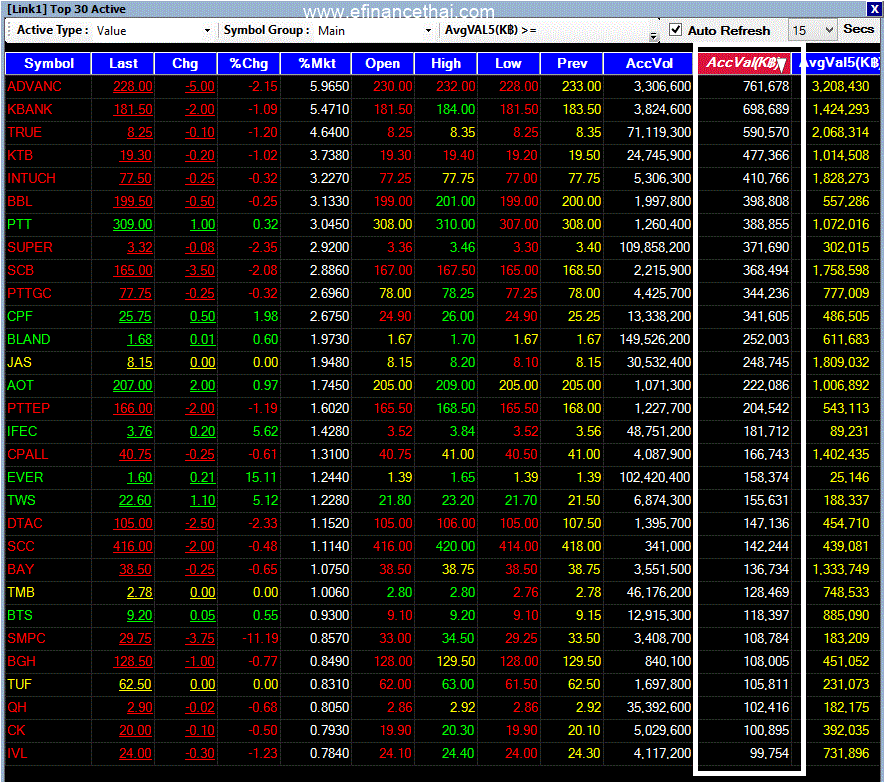The height and width of the screenshot is (782, 885).
Task: Click PTT last price 309.00
Action: 133,225
